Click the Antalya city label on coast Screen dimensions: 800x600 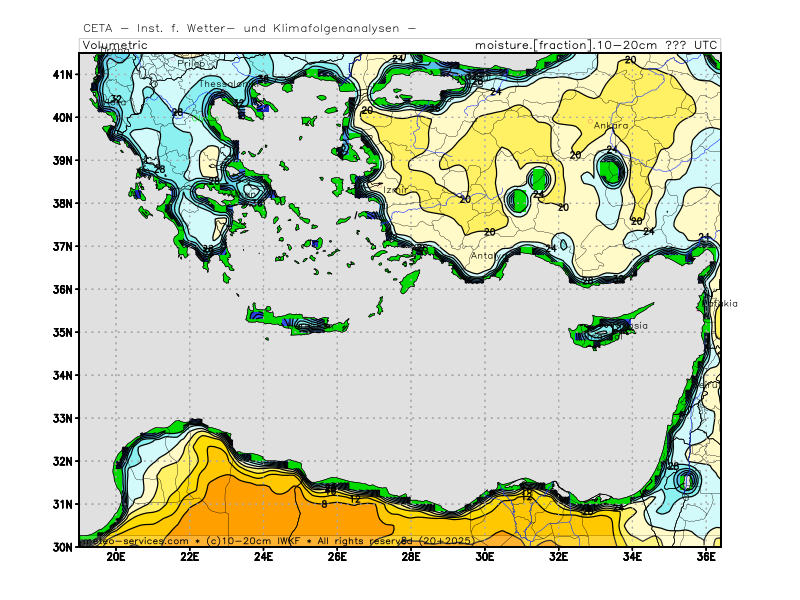coord(484,255)
